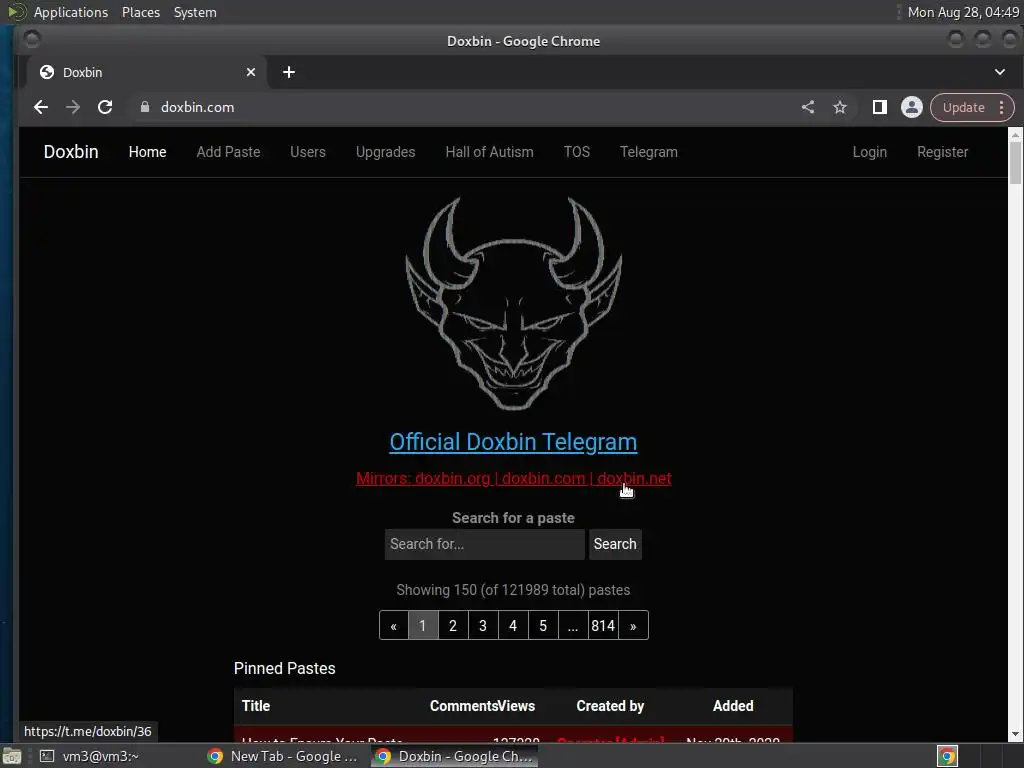Open the Official Doxbin Telegram link

coord(513,442)
